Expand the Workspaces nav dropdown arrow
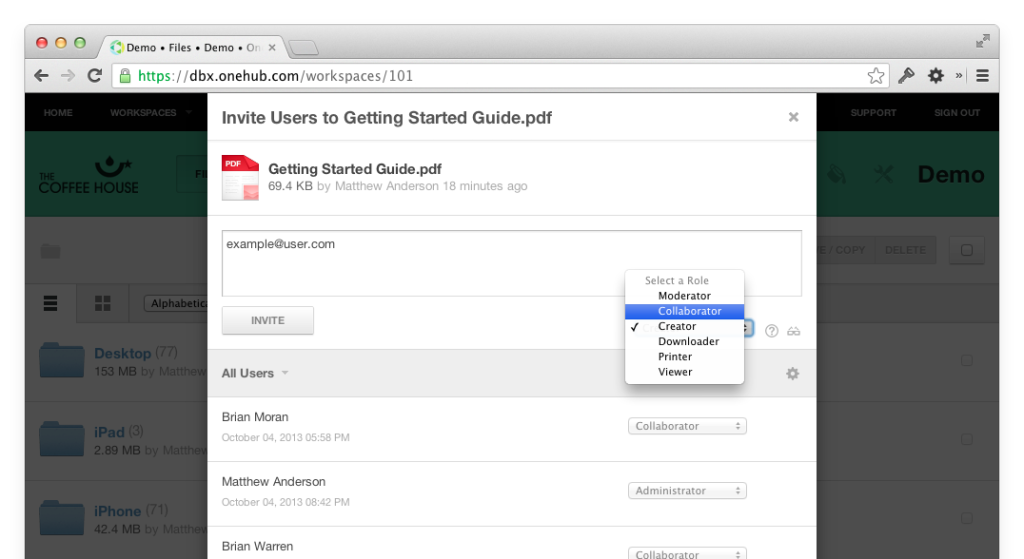The image size is (1024, 559). [189, 112]
